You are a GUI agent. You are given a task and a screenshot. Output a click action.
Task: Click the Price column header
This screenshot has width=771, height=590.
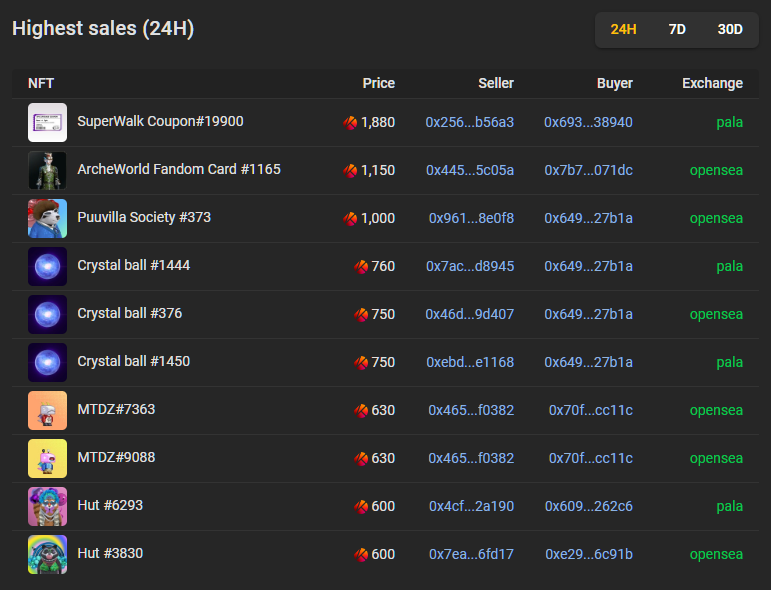point(379,83)
